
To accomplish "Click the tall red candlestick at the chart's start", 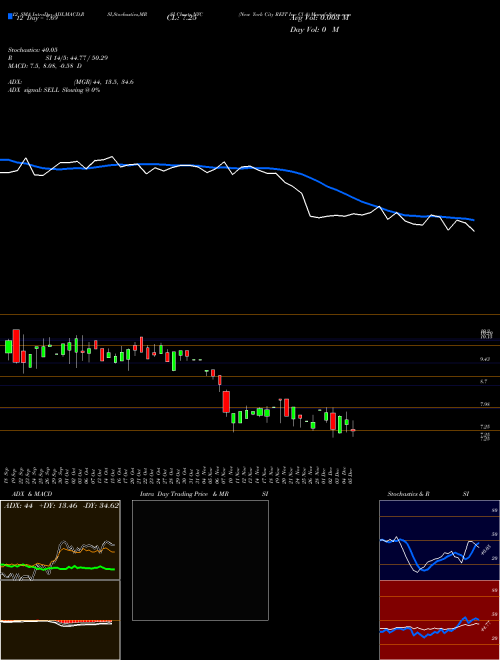I will pyautogui.click(x=16, y=346).
